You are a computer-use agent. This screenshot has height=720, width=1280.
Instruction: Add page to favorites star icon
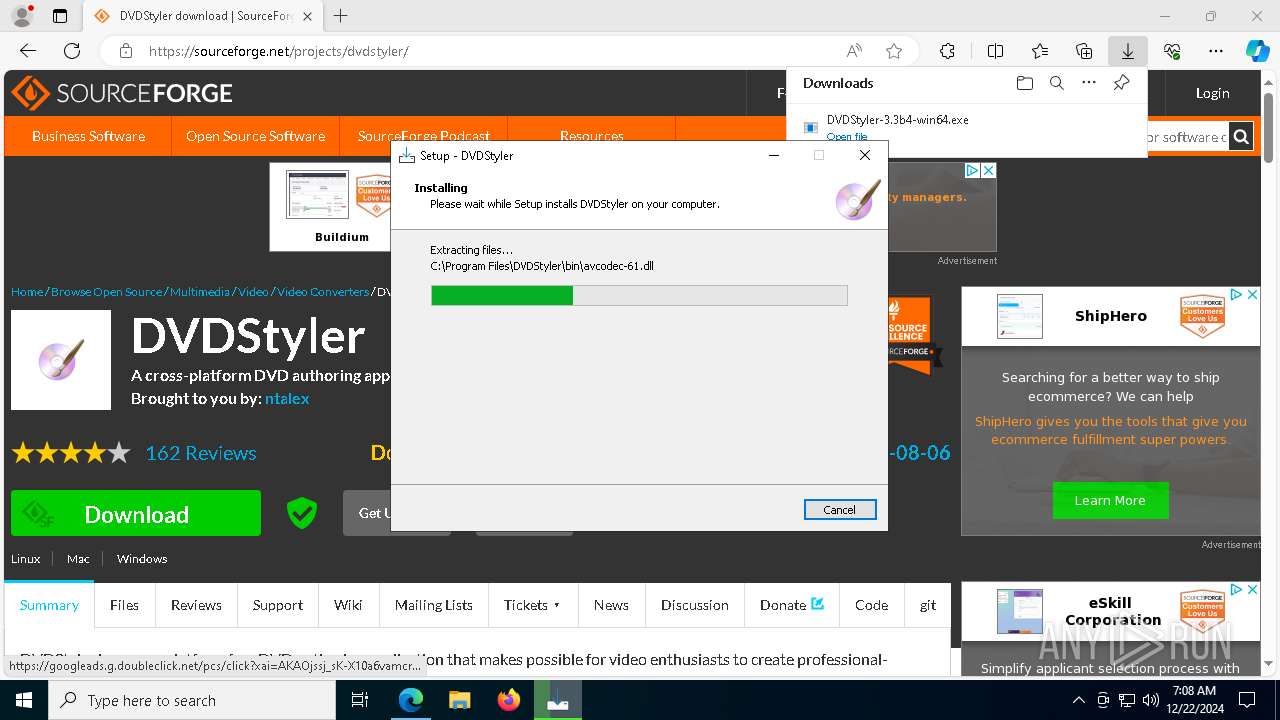pos(894,51)
